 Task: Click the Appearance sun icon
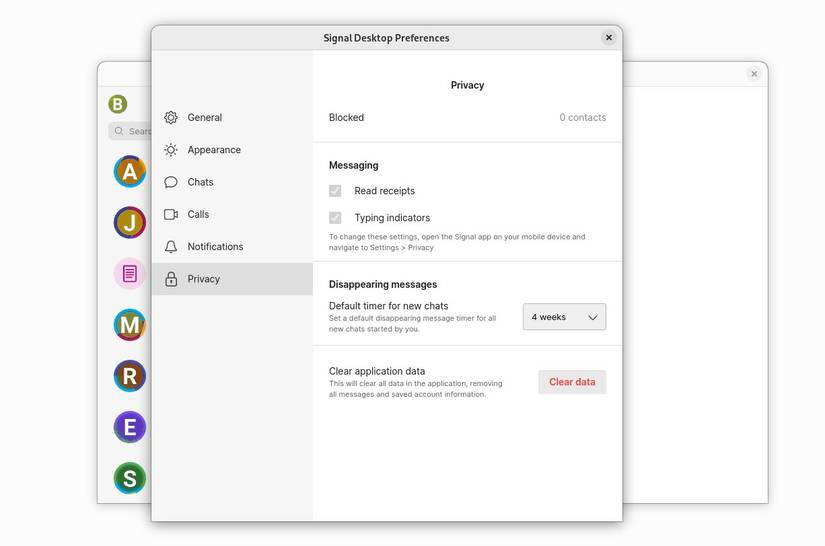pos(170,150)
